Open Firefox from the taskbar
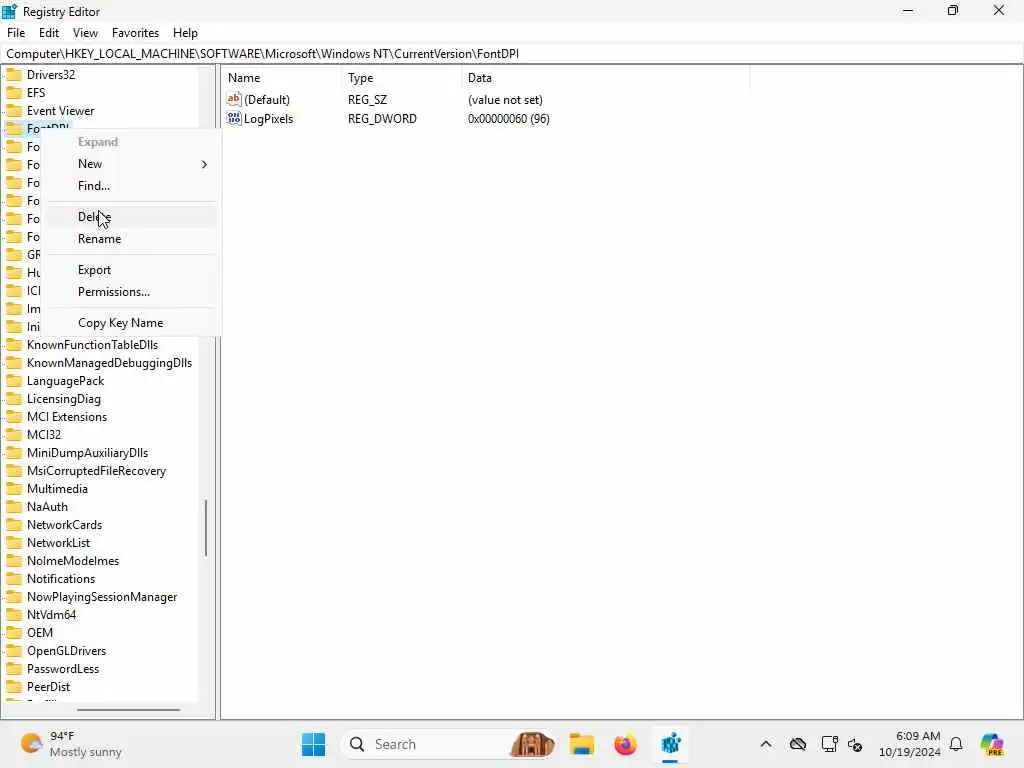This screenshot has height=768, width=1024. [626, 744]
